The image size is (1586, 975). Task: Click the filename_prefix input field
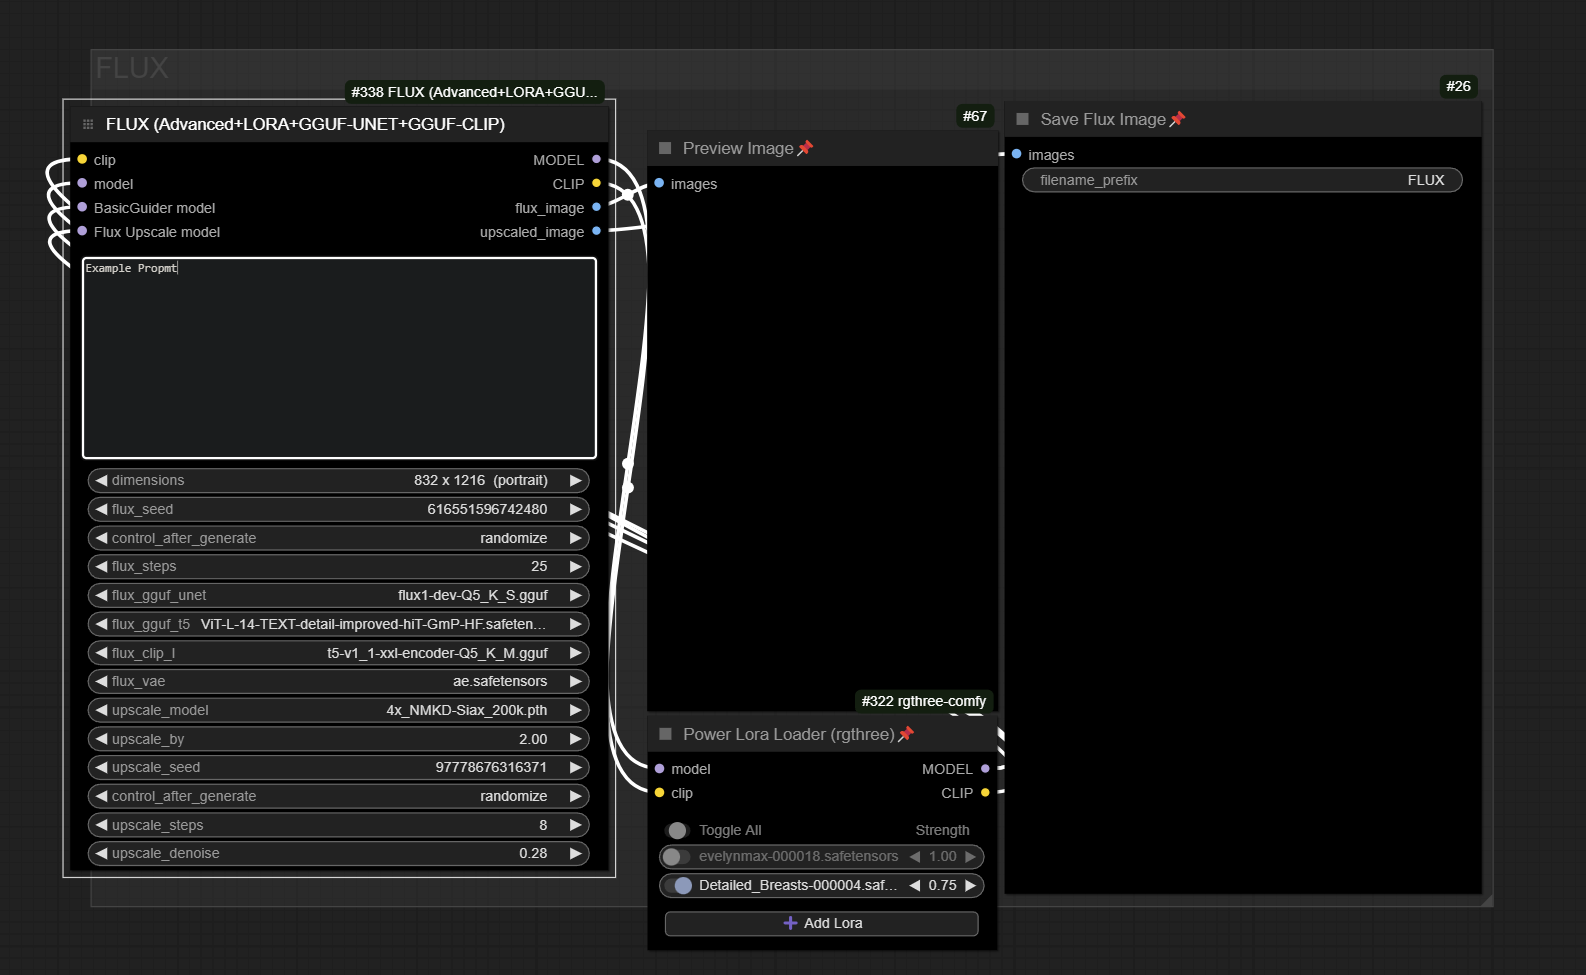(x=1241, y=180)
